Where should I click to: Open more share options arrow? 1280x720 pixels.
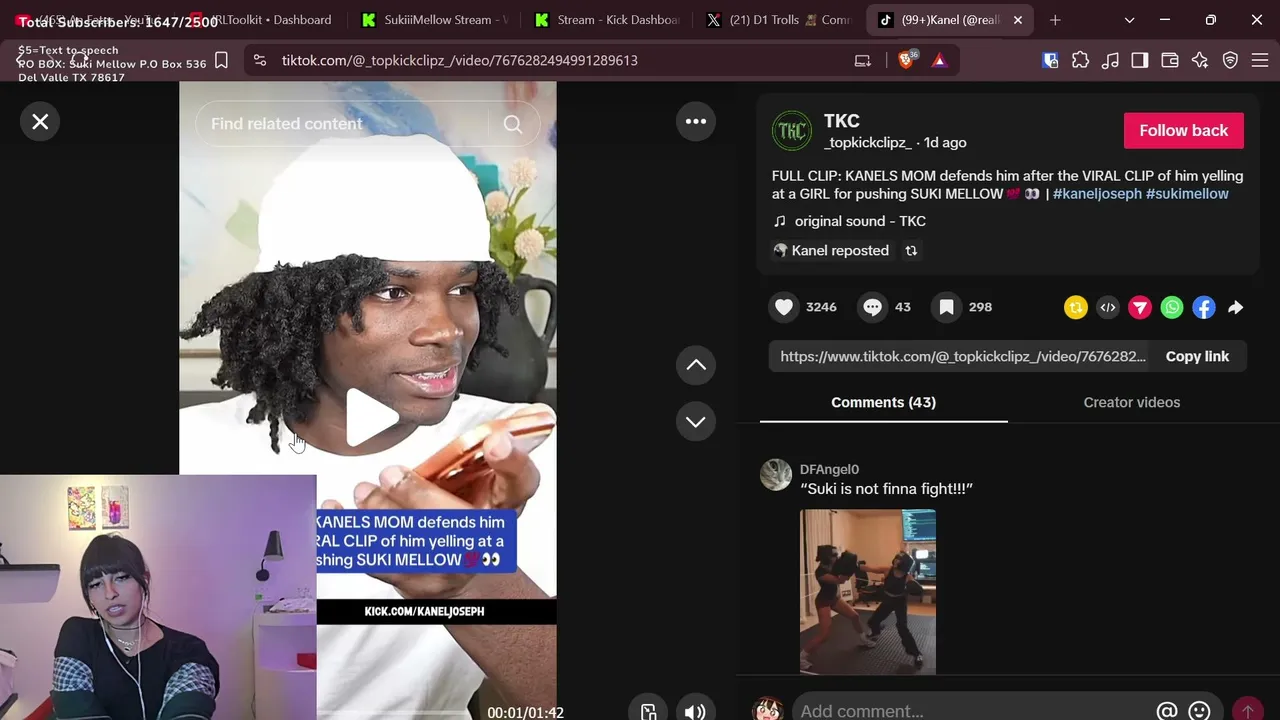tap(1236, 308)
